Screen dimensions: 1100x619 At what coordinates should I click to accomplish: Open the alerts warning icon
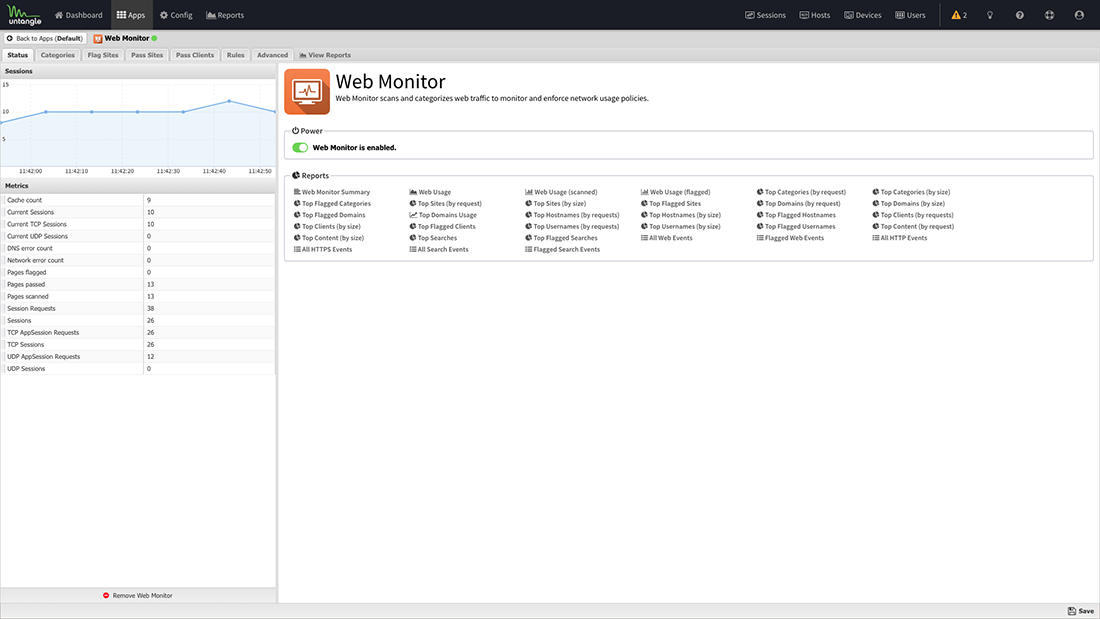click(x=959, y=15)
